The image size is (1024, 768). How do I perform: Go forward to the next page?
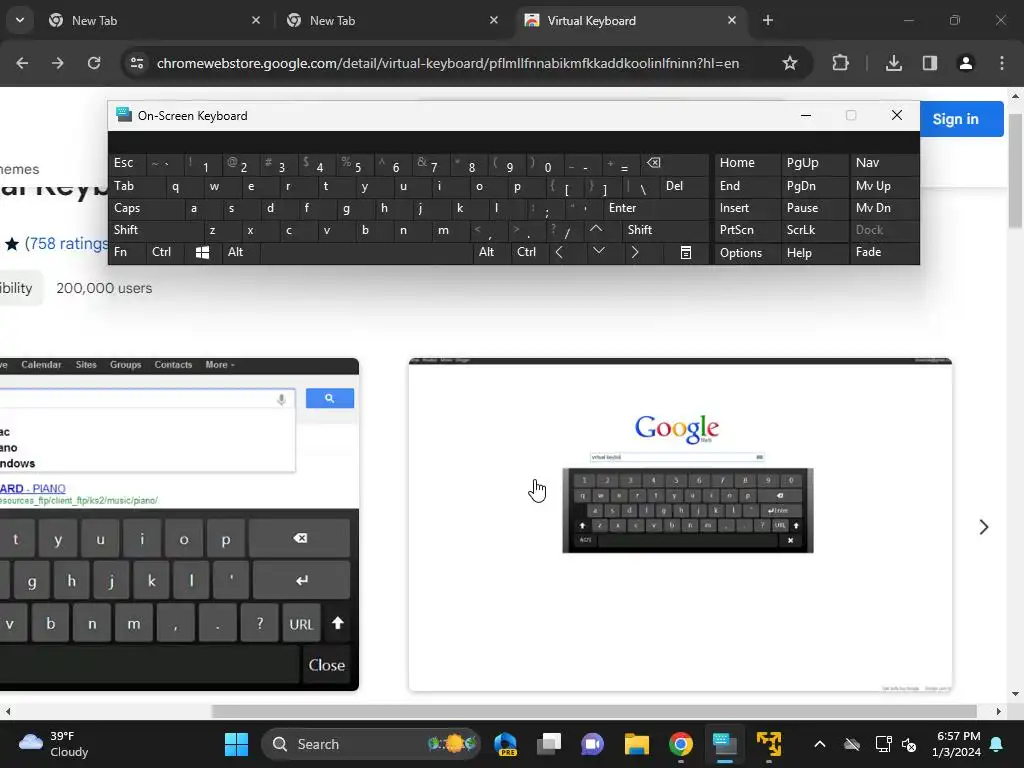coord(58,63)
